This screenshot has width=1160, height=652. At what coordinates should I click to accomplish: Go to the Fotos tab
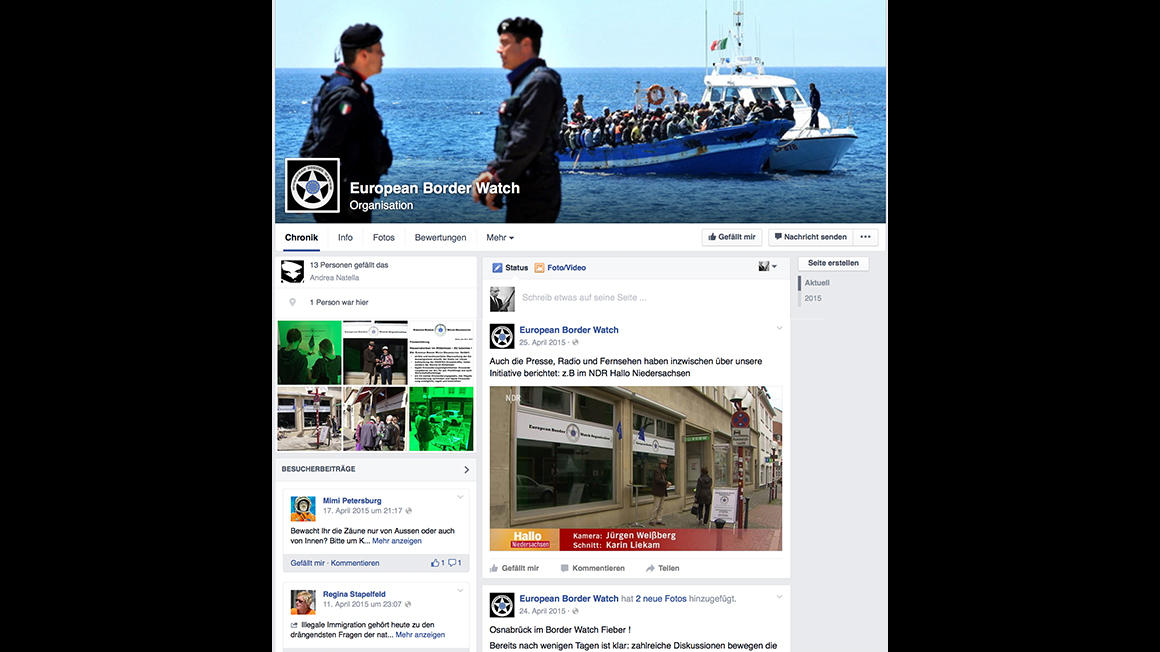[x=383, y=238]
